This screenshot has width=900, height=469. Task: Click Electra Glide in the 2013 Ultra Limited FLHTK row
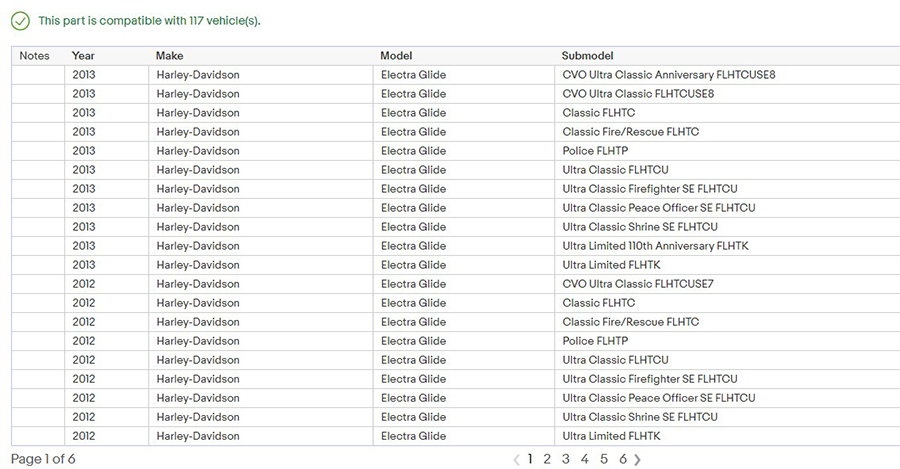click(413, 265)
